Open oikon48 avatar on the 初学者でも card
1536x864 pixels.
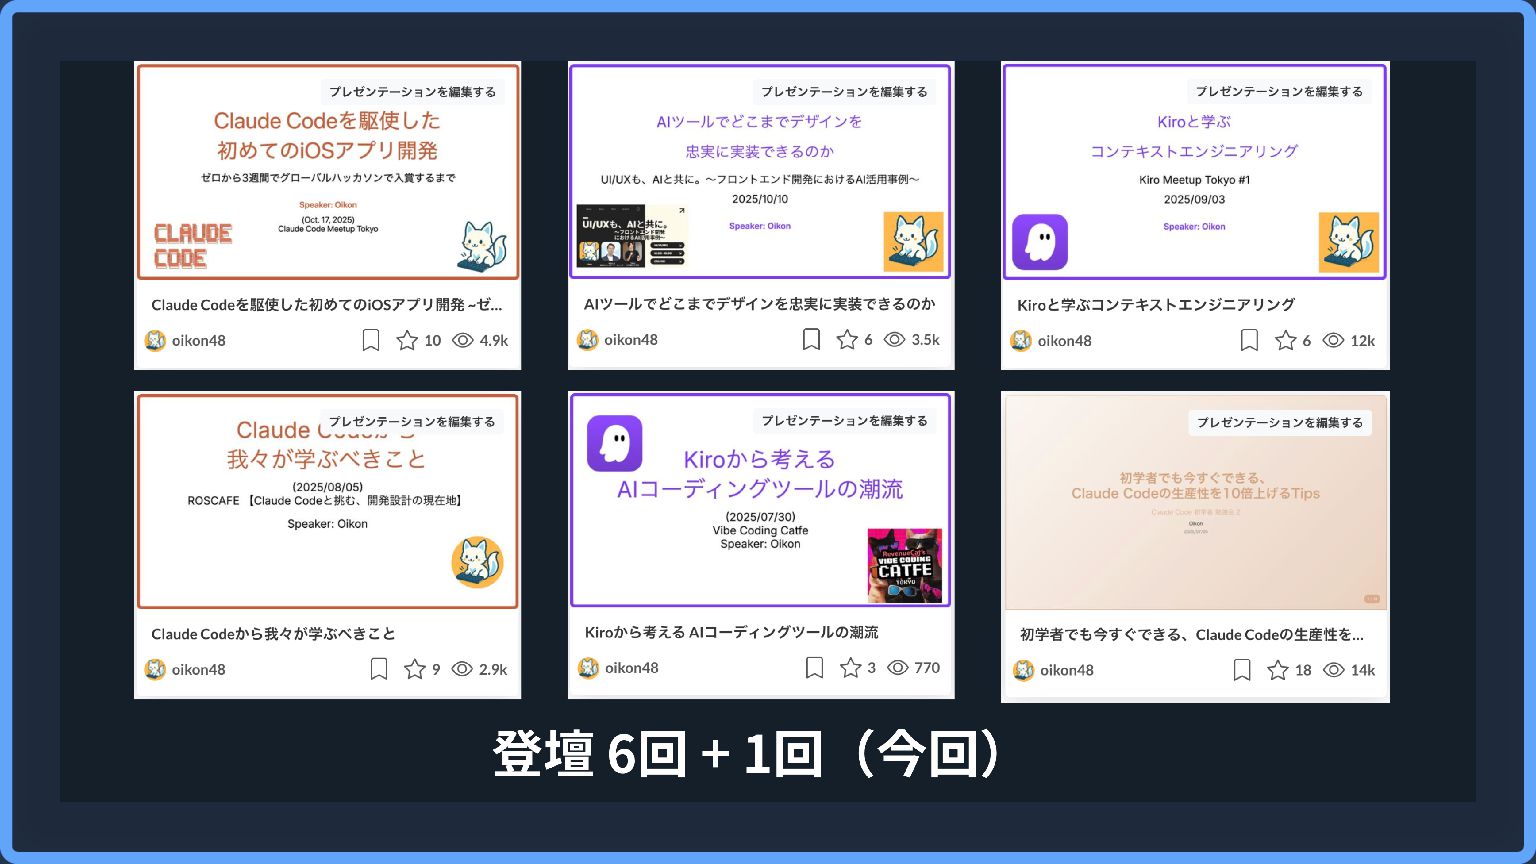[1023, 670]
